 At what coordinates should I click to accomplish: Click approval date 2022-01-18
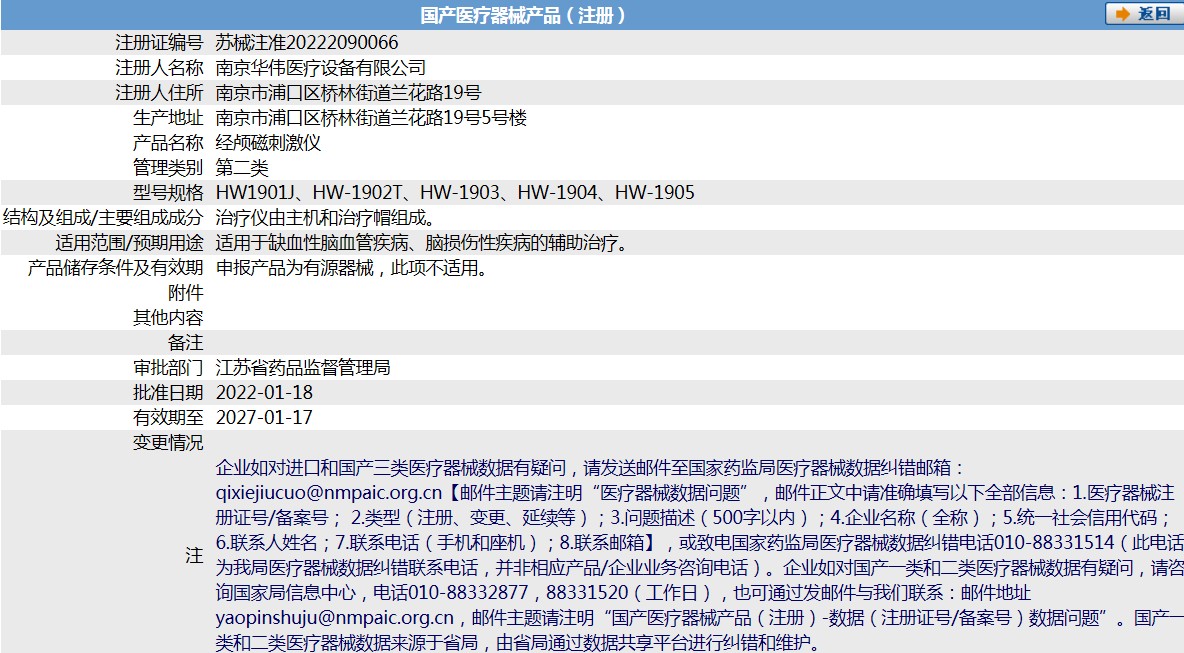click(264, 393)
